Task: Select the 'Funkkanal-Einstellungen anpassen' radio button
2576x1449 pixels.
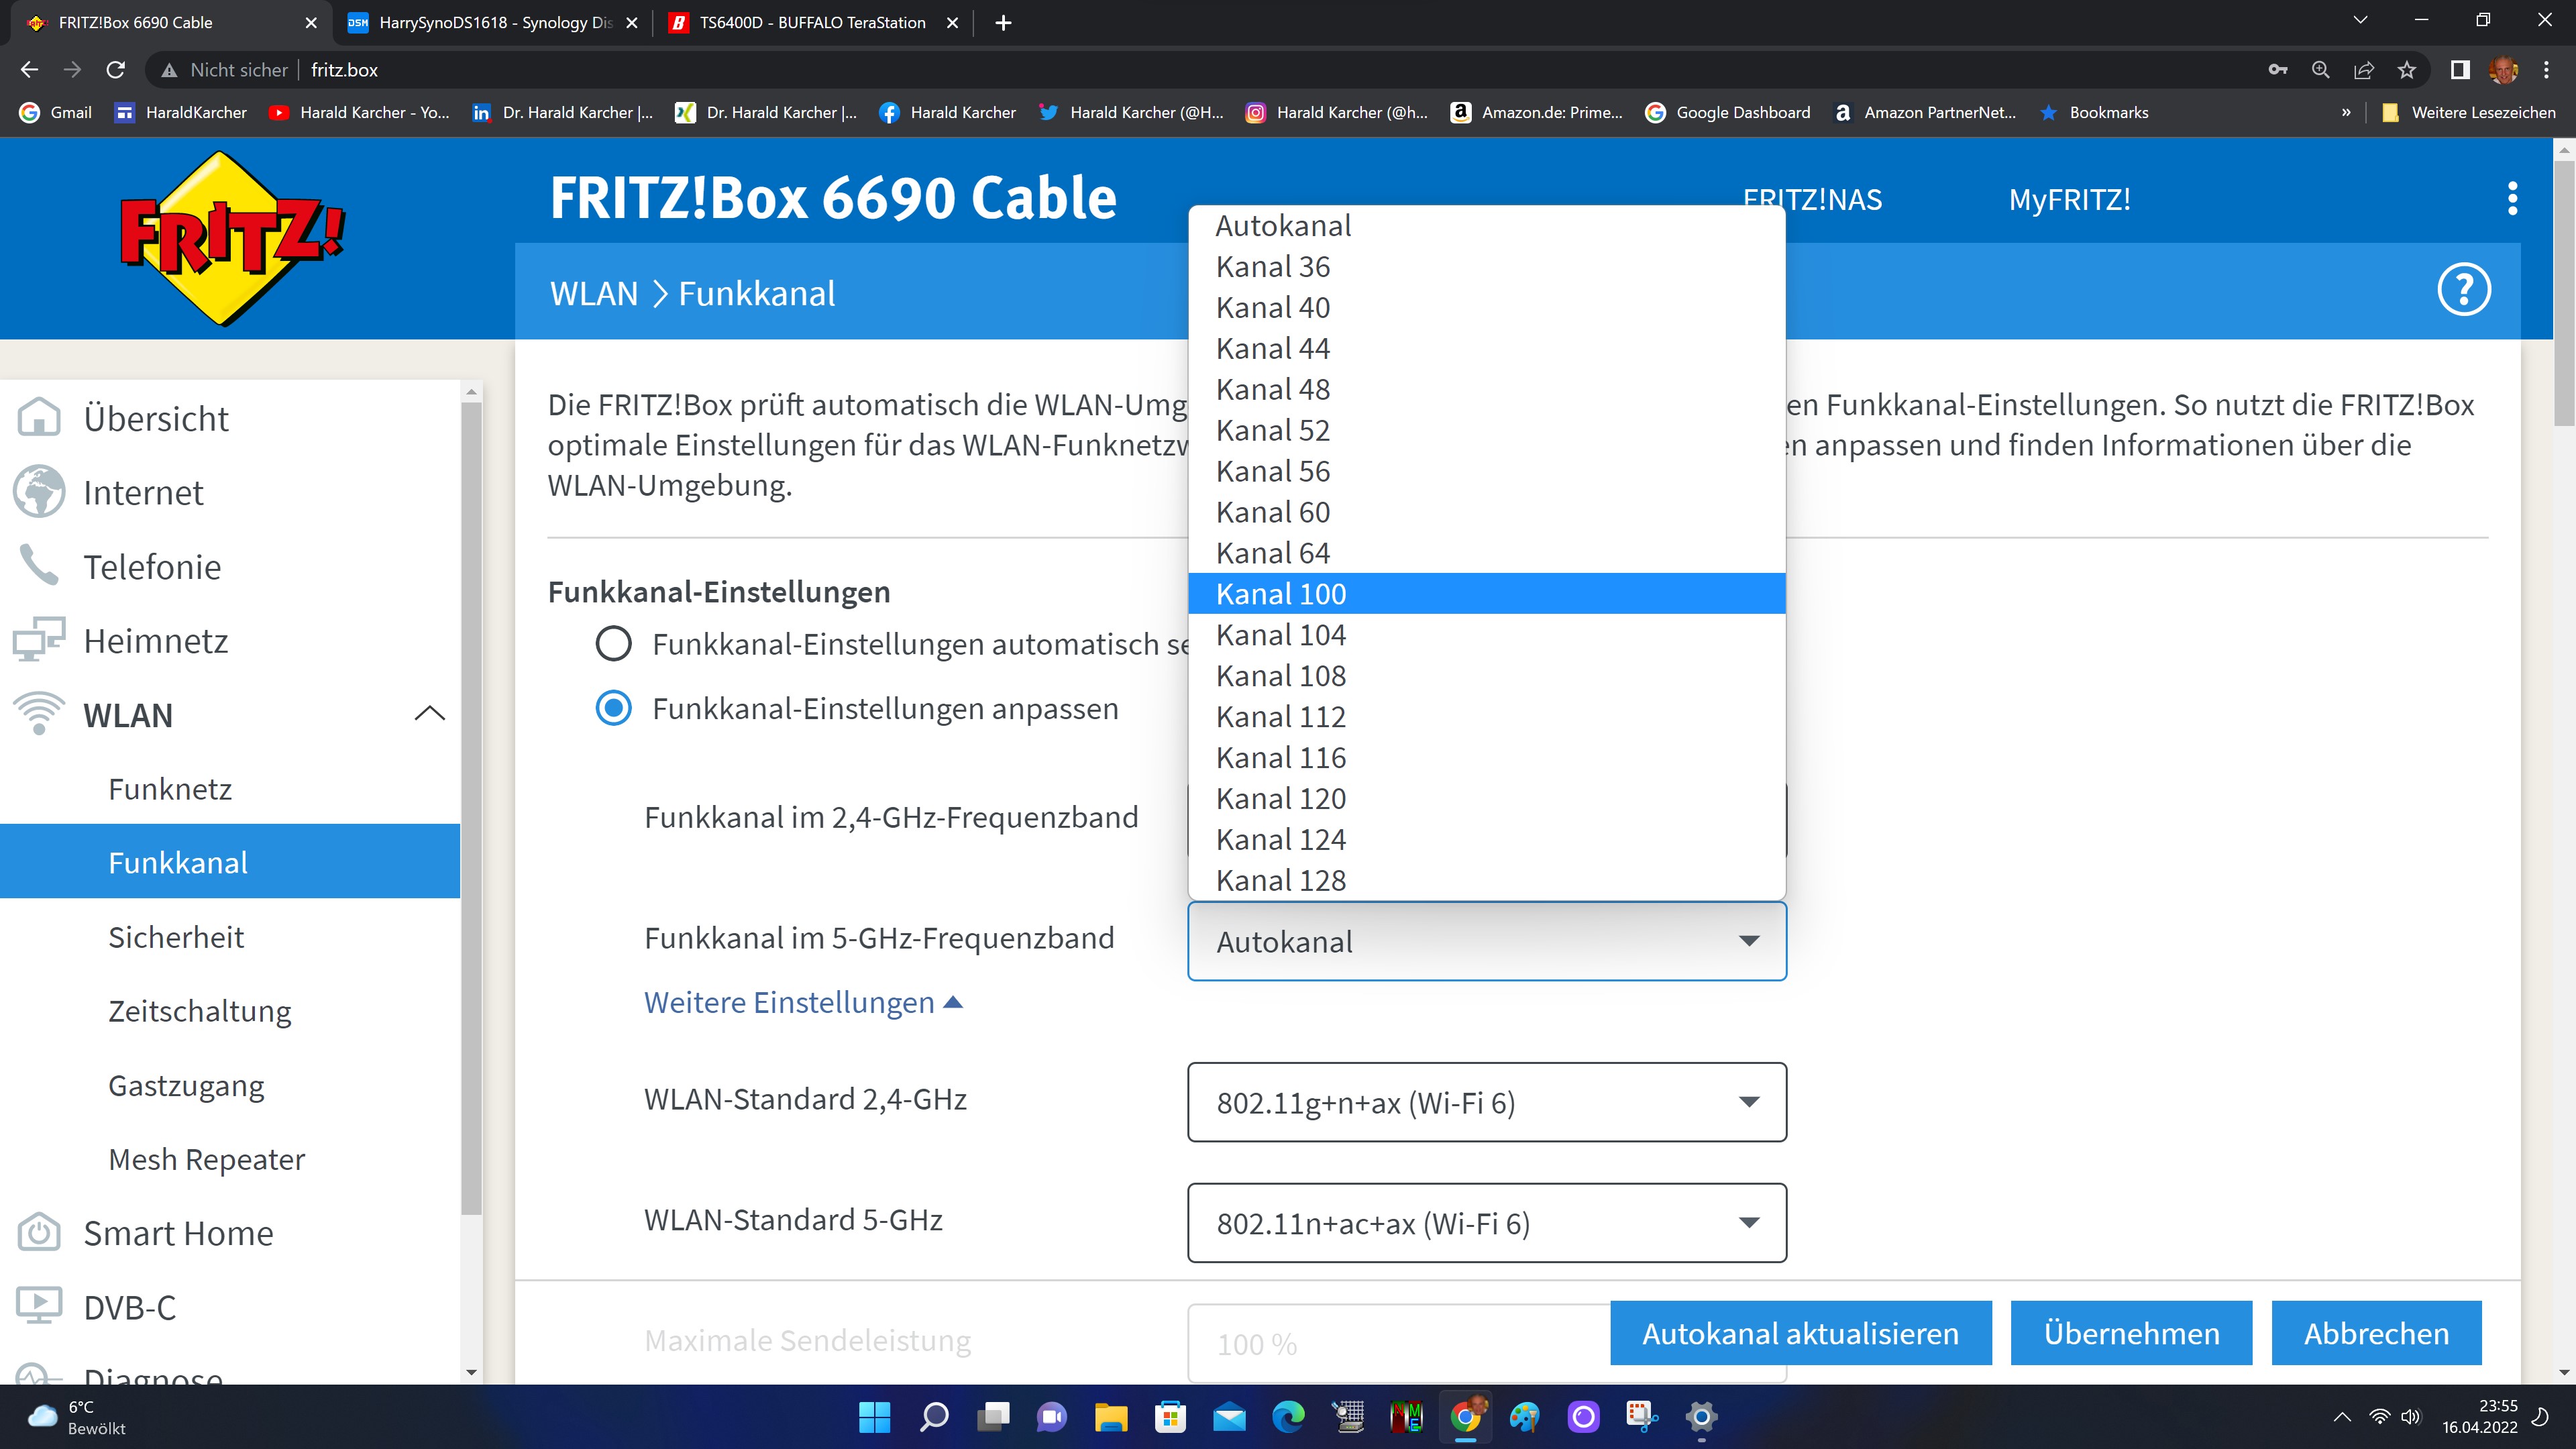Action: point(613,709)
